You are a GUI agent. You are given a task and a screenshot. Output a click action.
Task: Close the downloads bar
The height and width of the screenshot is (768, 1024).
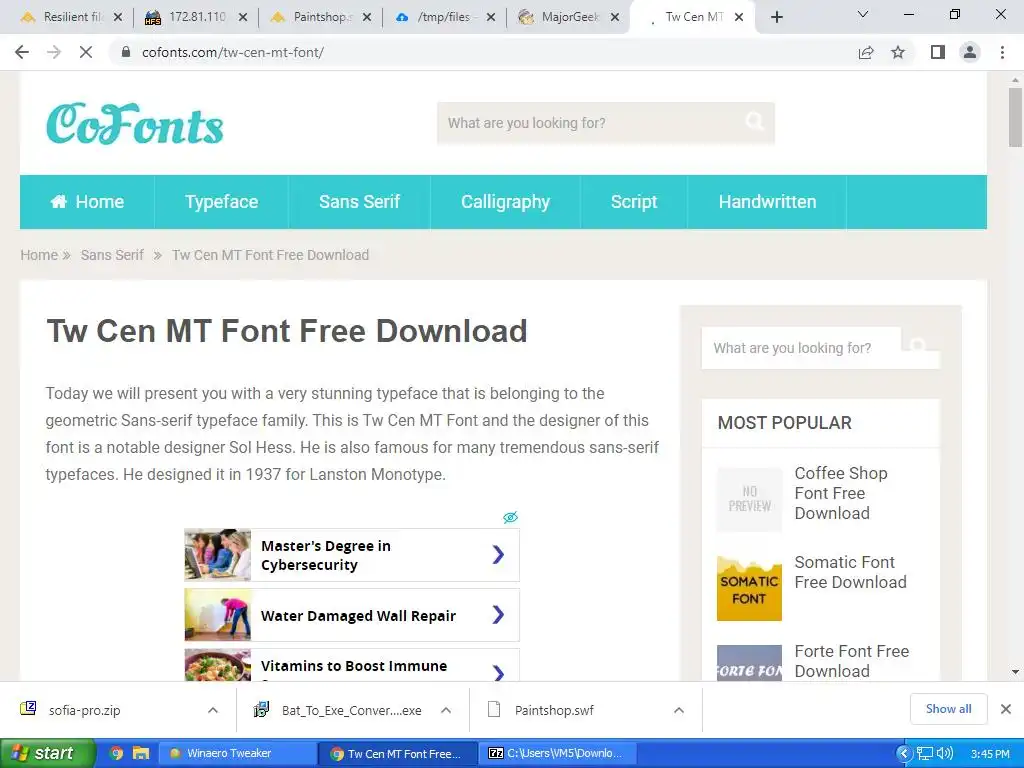coord(1006,709)
